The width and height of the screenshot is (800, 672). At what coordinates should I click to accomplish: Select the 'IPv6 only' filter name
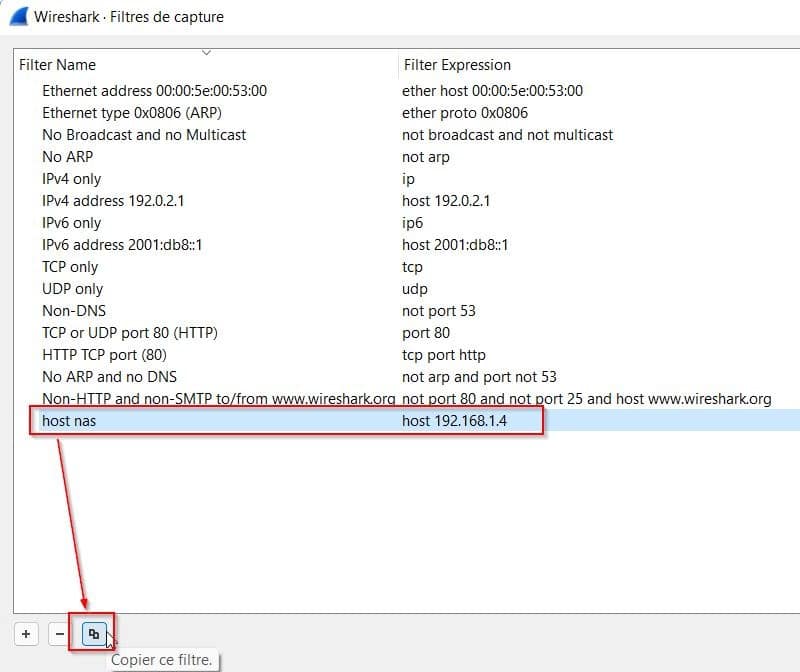[71, 223]
